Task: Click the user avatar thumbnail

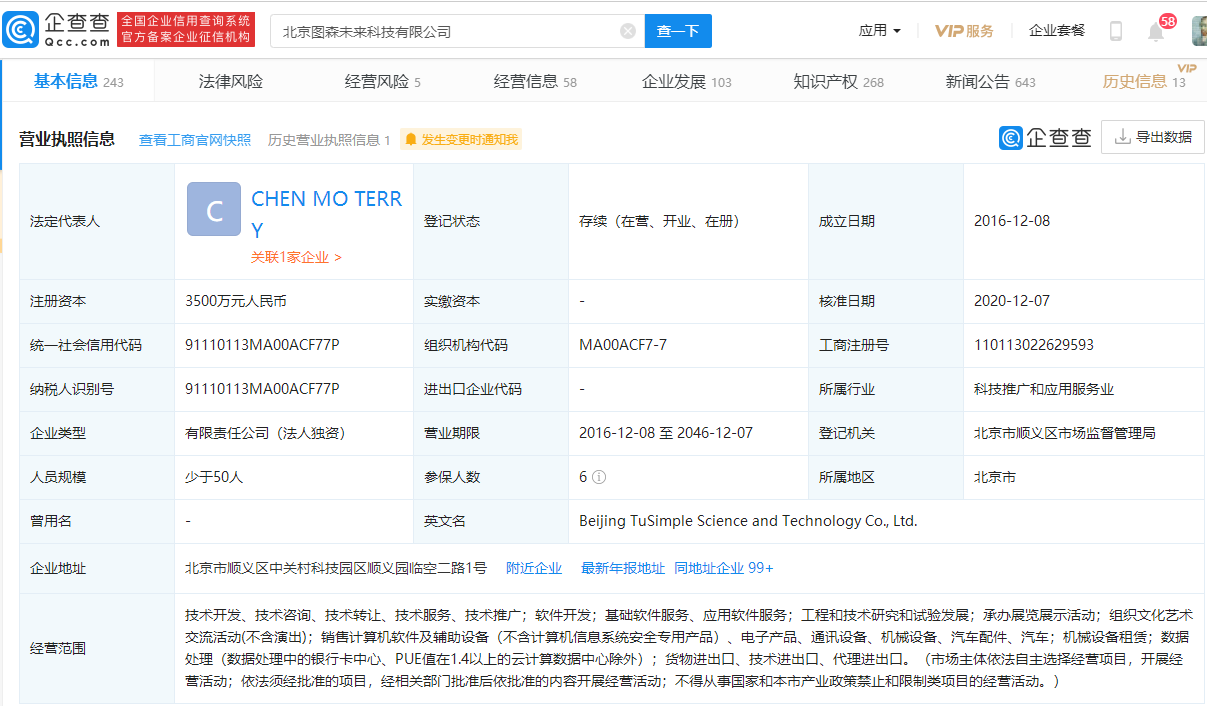Action: (x=1198, y=31)
